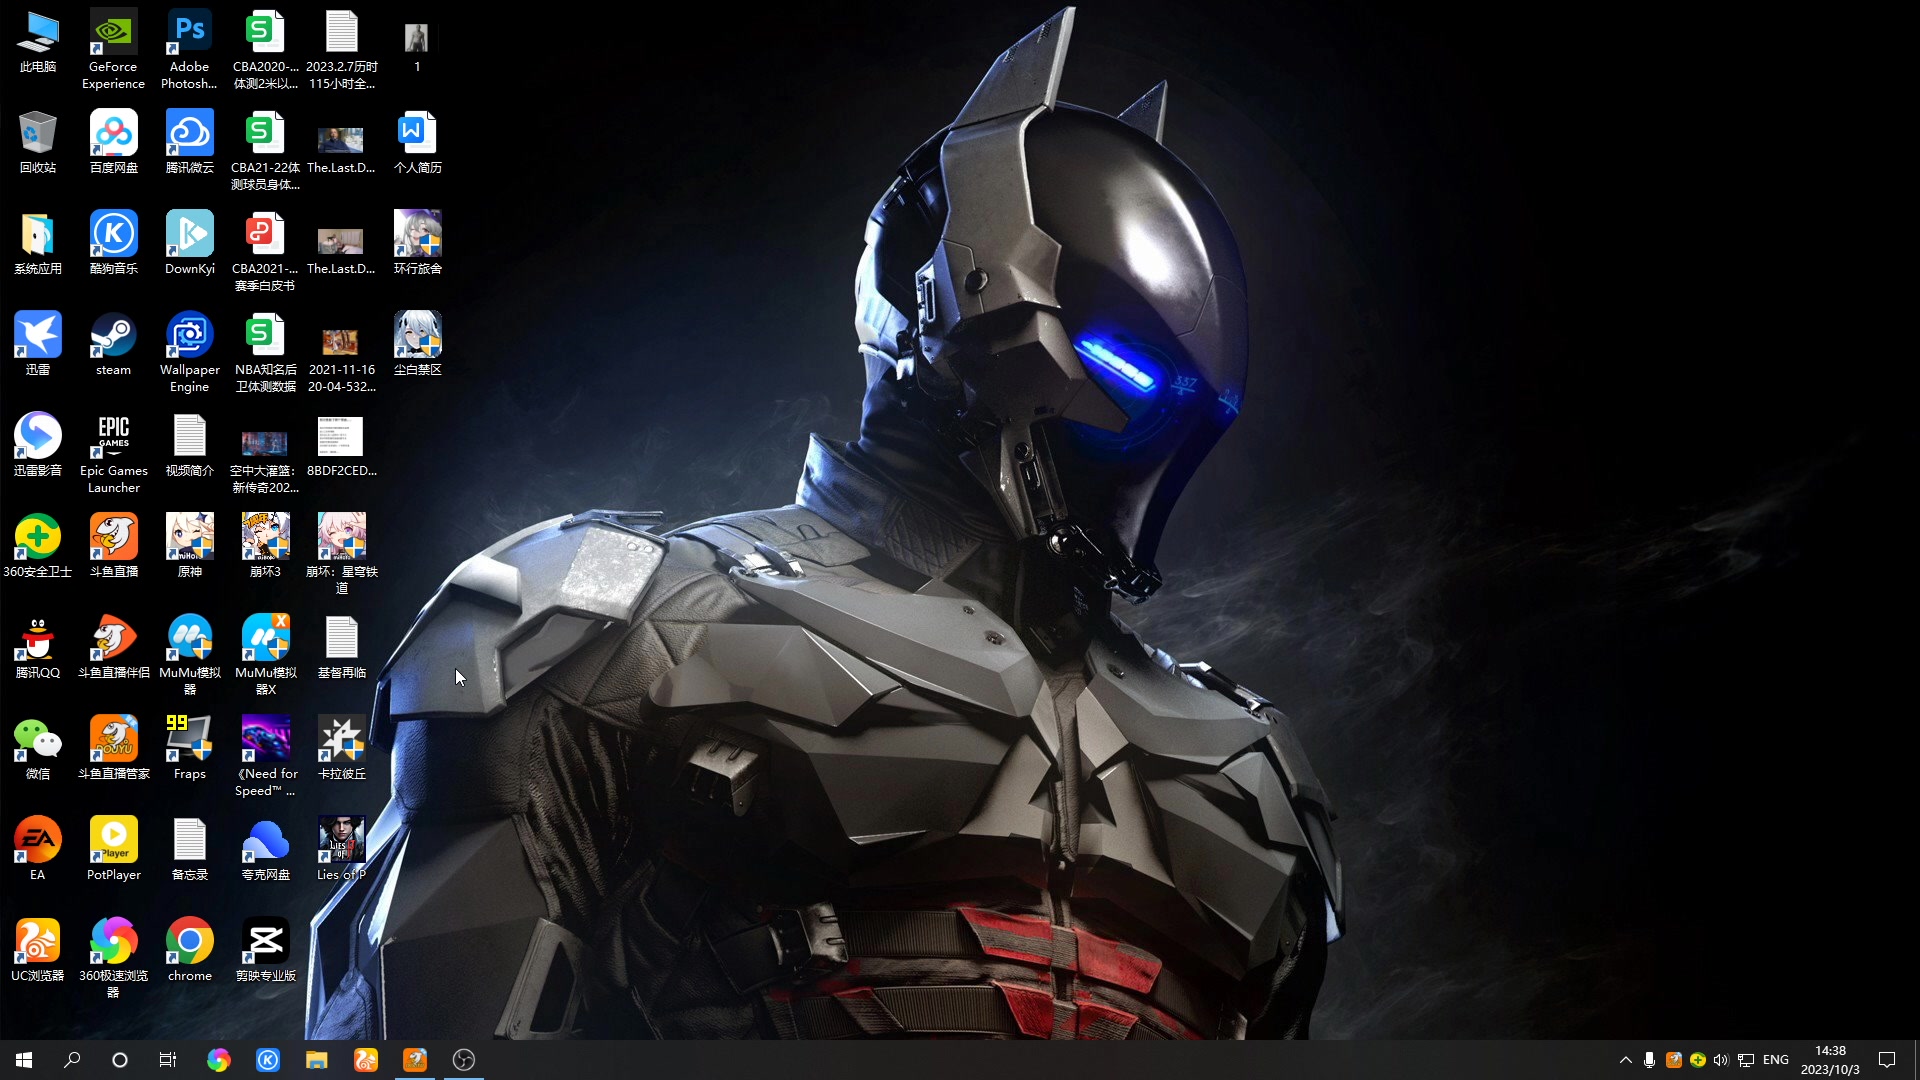Select the 基督再临 text file
This screenshot has height=1080, width=1920.
[342, 648]
